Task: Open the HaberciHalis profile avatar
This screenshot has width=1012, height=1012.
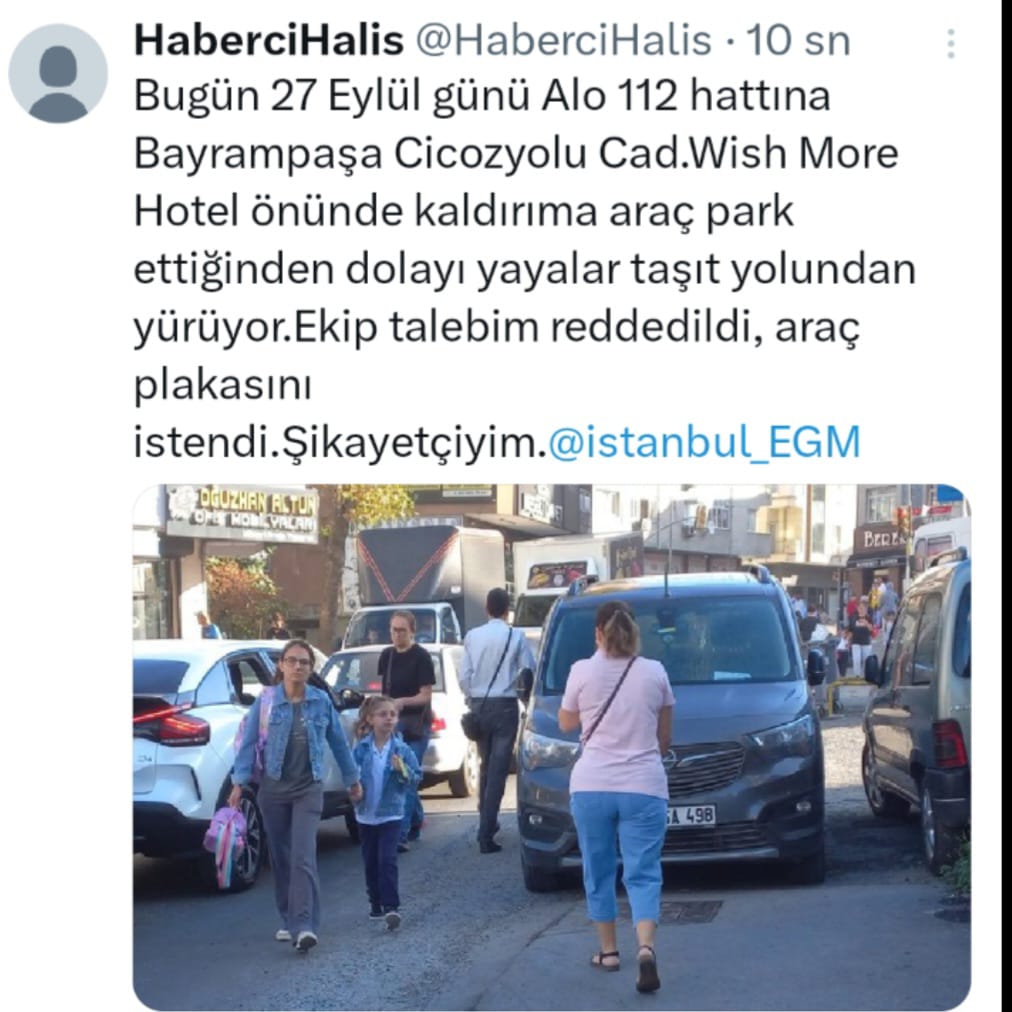Action: [x=58, y=73]
